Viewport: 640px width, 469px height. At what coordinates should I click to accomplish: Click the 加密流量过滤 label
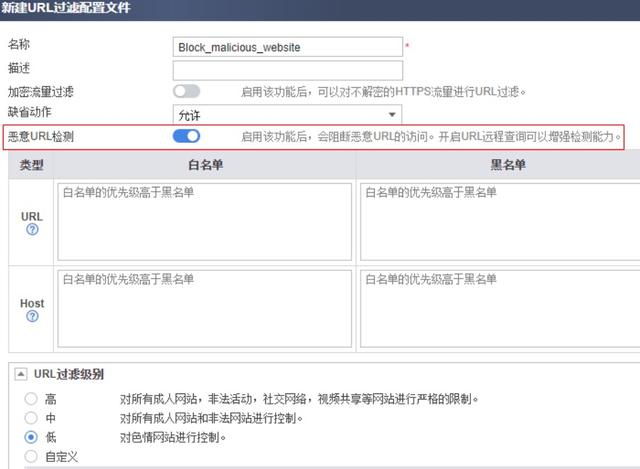point(40,91)
